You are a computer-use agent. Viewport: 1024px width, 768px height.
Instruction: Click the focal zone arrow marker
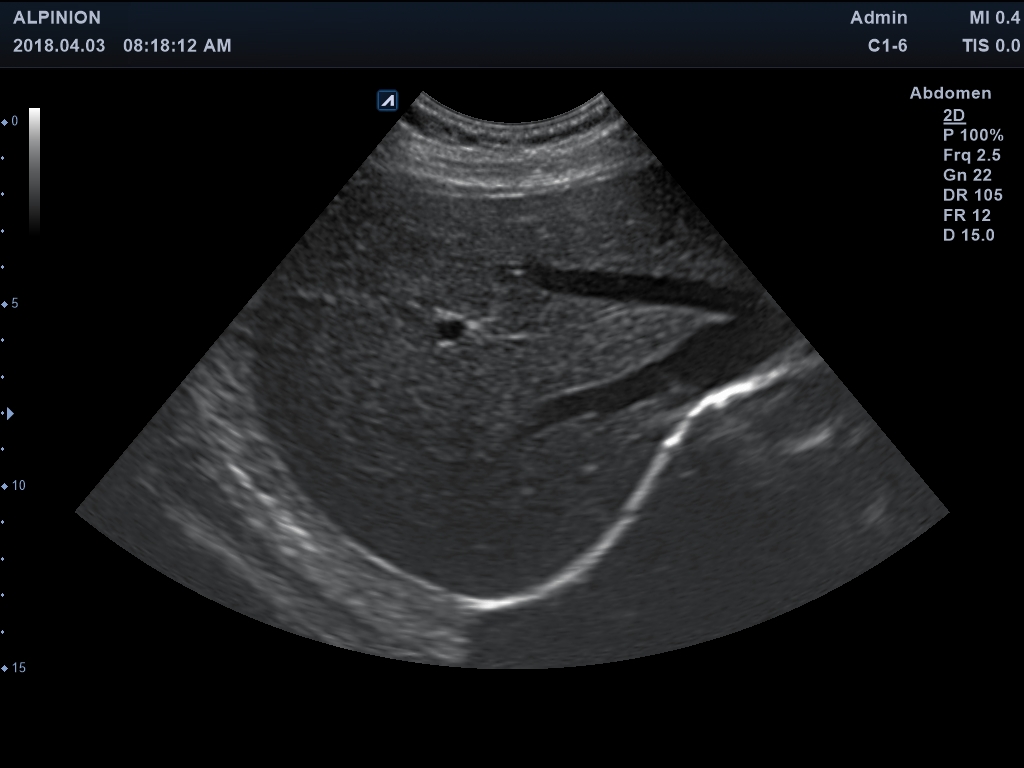pyautogui.click(x=10, y=413)
